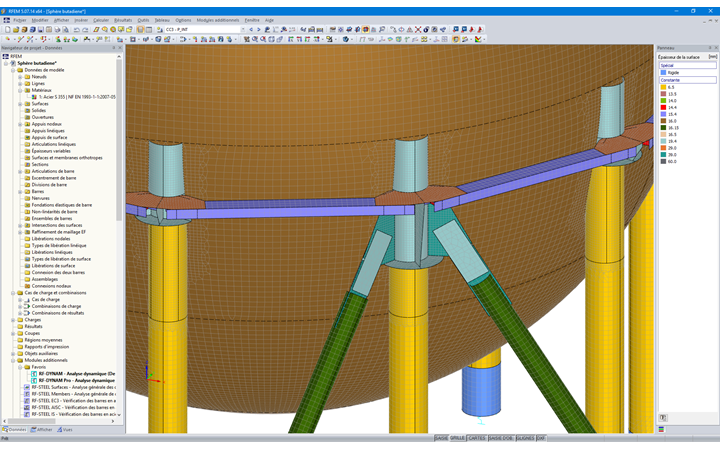Collapse the Modules additionnels node
Image resolution: width=720 pixels, height=450 pixels.
(x=13, y=360)
